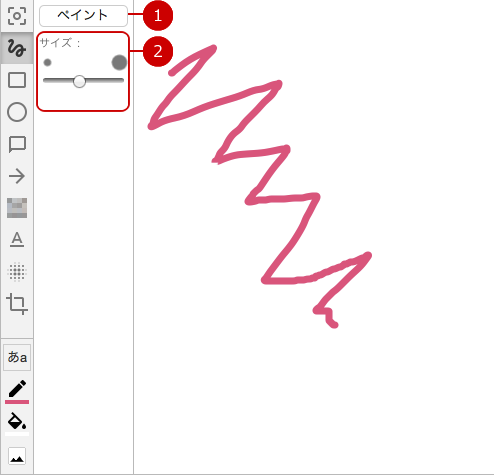494x476 pixels.
Task: Open the あa font settings
Action: pos(17,357)
